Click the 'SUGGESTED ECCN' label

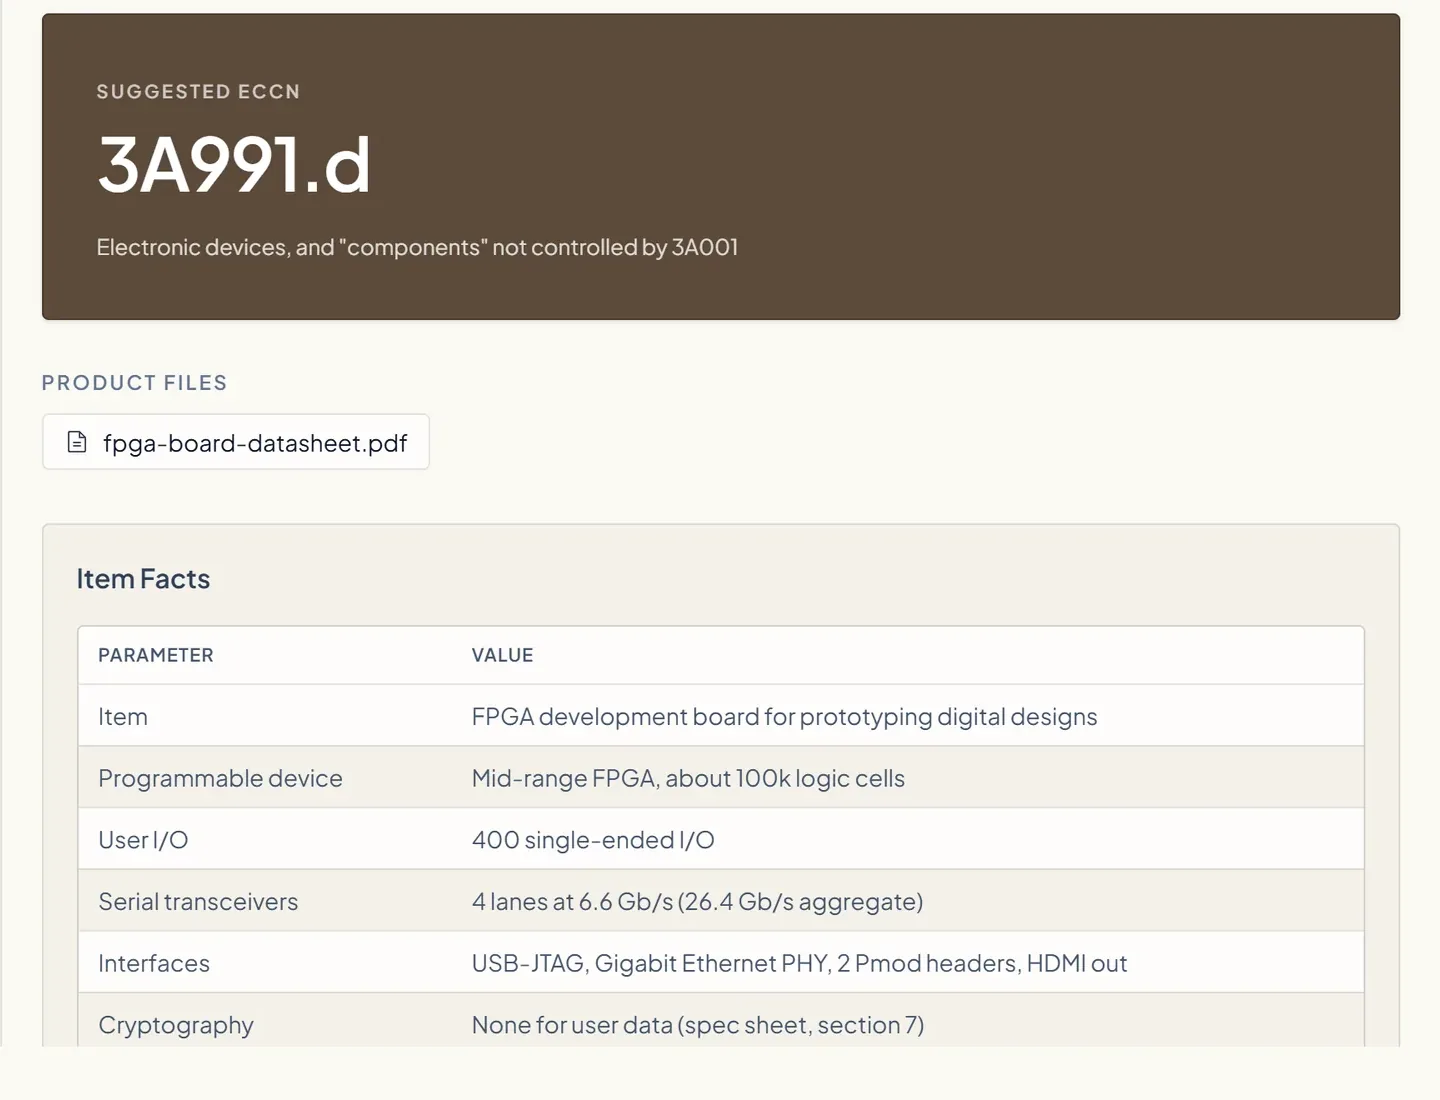pyautogui.click(x=198, y=91)
